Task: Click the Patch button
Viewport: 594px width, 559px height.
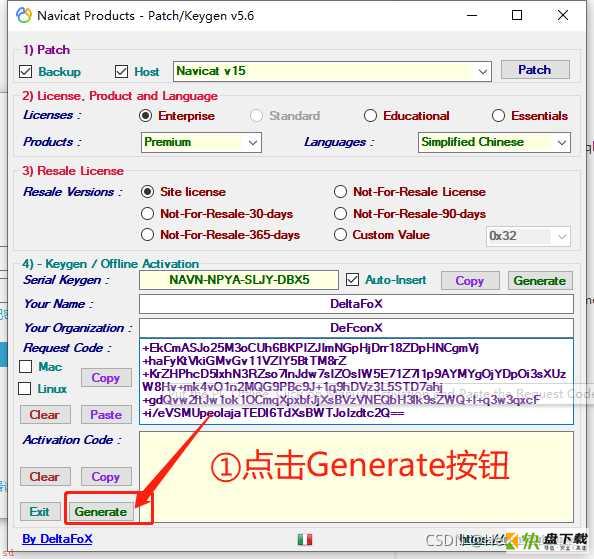Action: (x=535, y=70)
